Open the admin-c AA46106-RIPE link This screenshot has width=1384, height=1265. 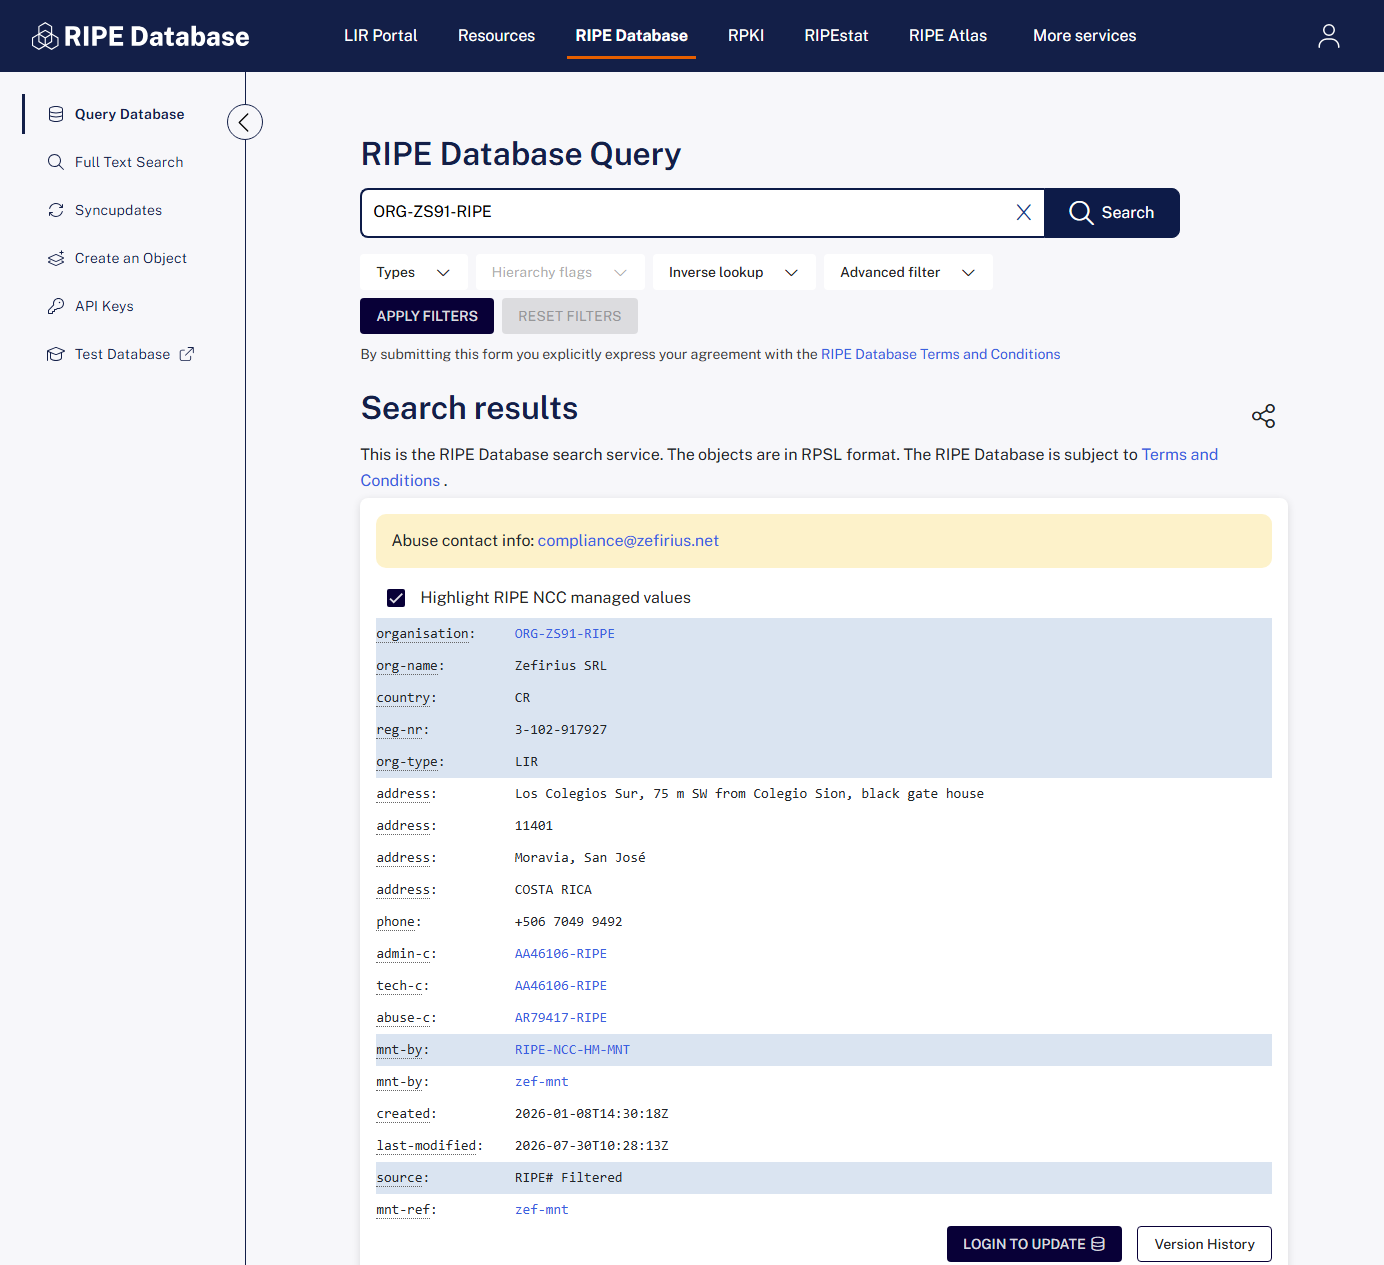click(561, 954)
